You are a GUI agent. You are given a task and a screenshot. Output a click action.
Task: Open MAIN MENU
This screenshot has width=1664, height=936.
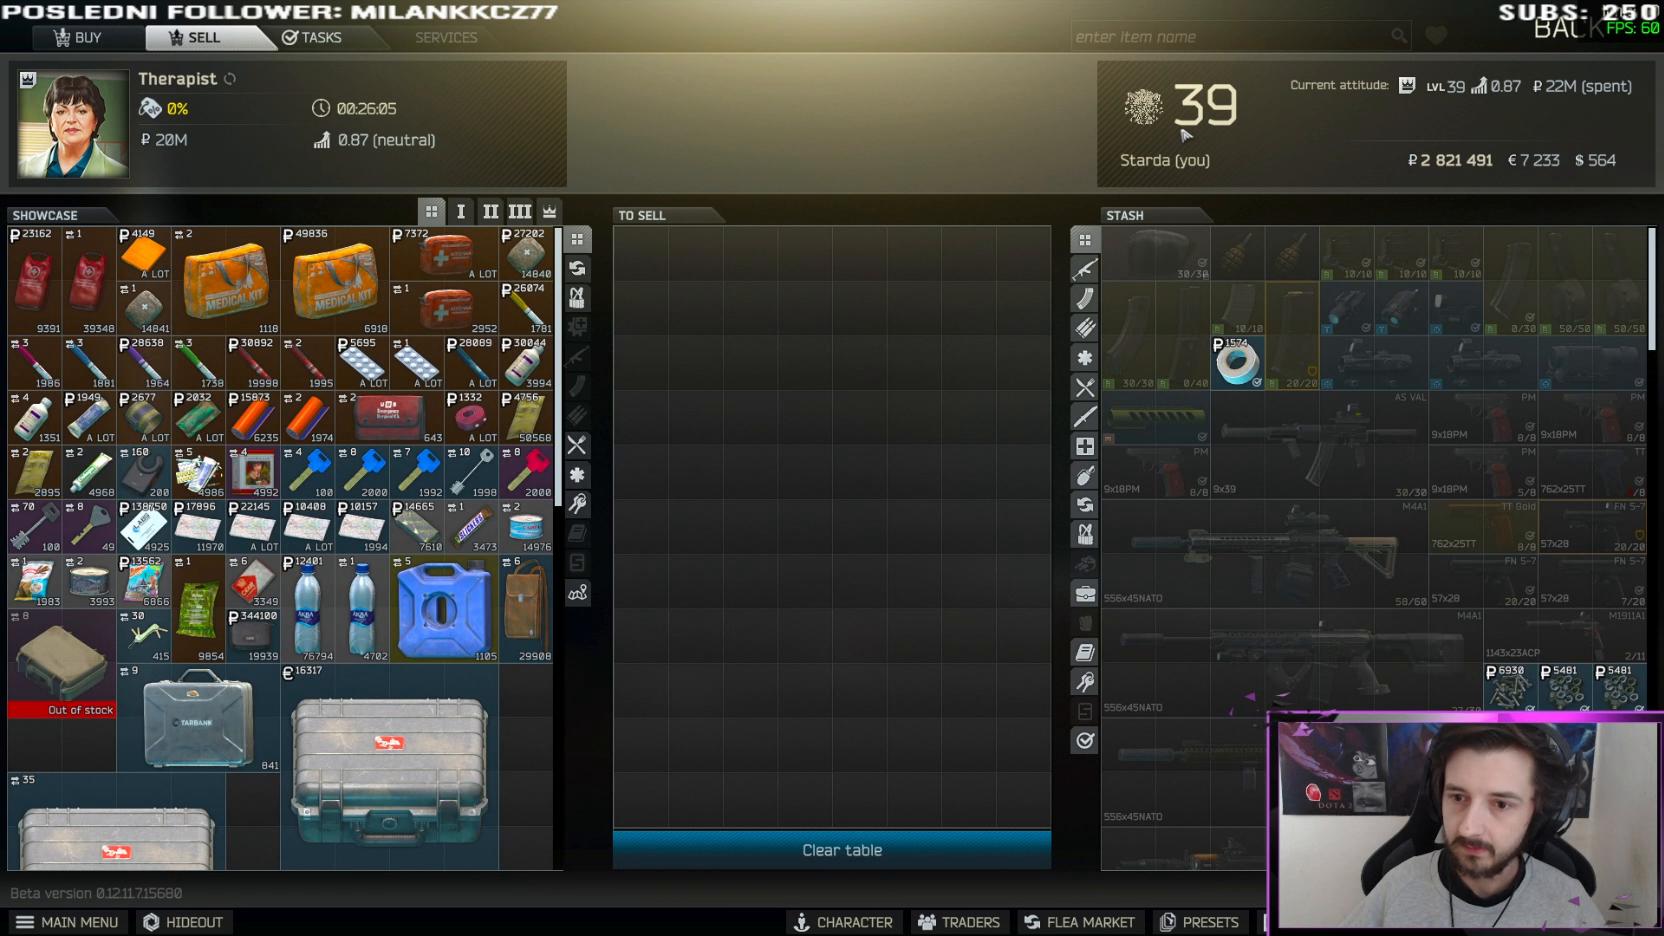coord(68,922)
